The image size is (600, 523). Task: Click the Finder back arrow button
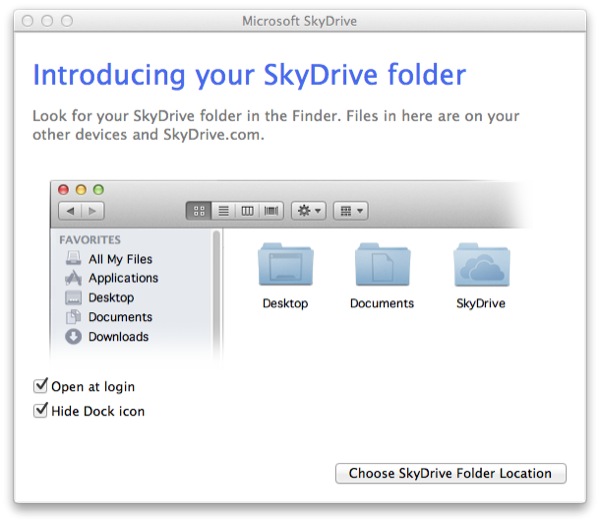pos(70,211)
